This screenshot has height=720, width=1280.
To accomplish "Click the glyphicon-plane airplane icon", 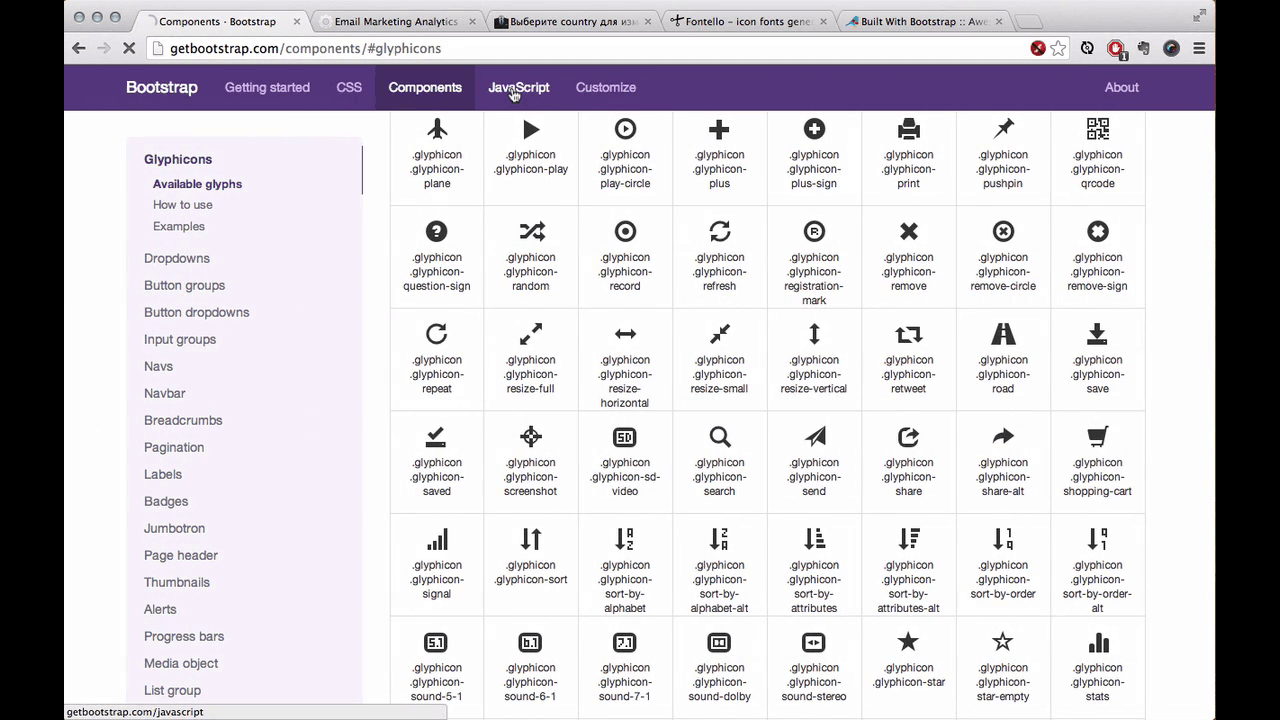I will click(437, 129).
